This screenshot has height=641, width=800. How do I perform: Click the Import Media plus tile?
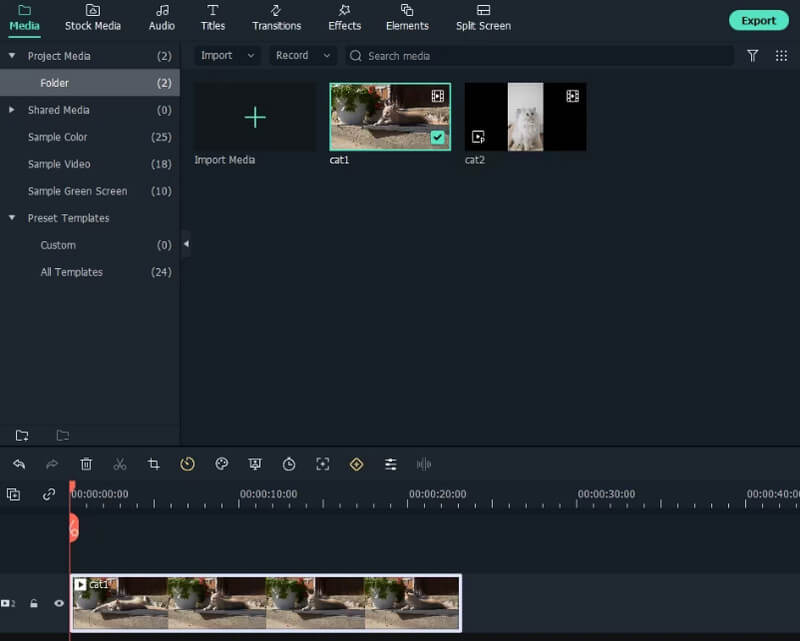tap(255, 117)
